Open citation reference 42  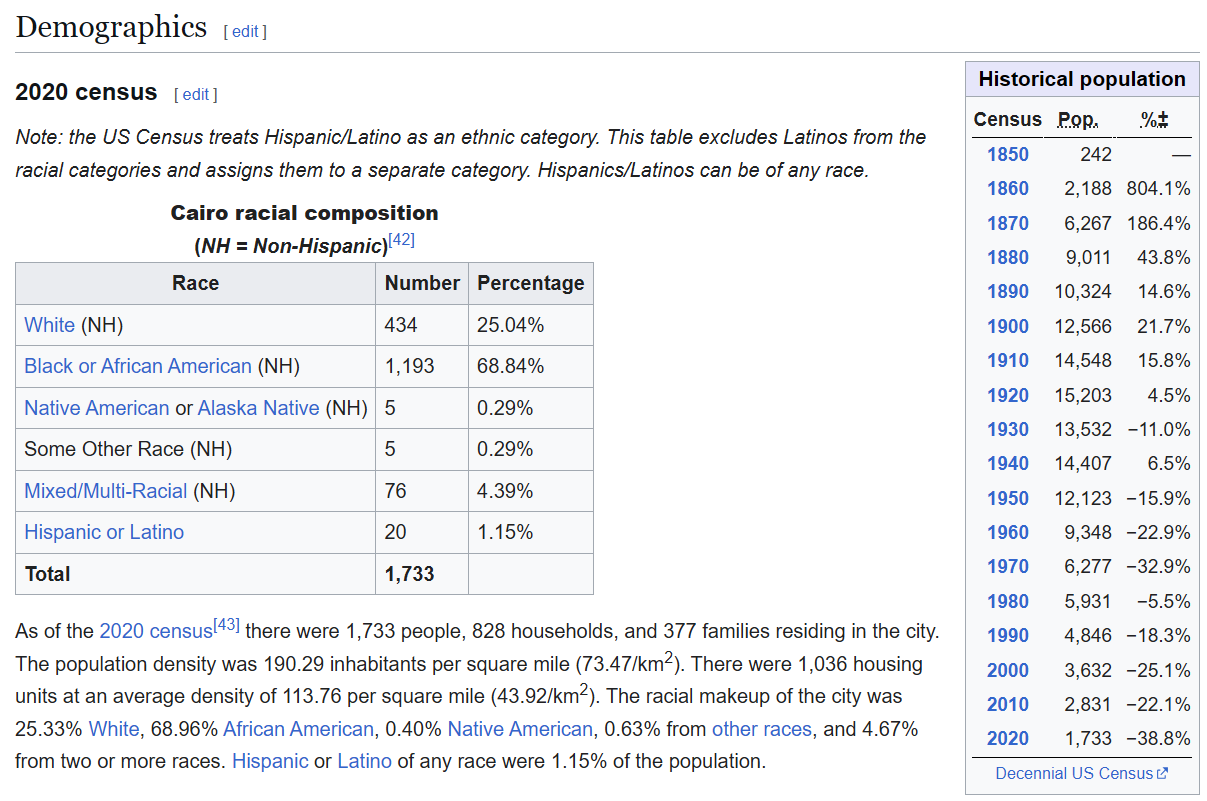(401, 240)
